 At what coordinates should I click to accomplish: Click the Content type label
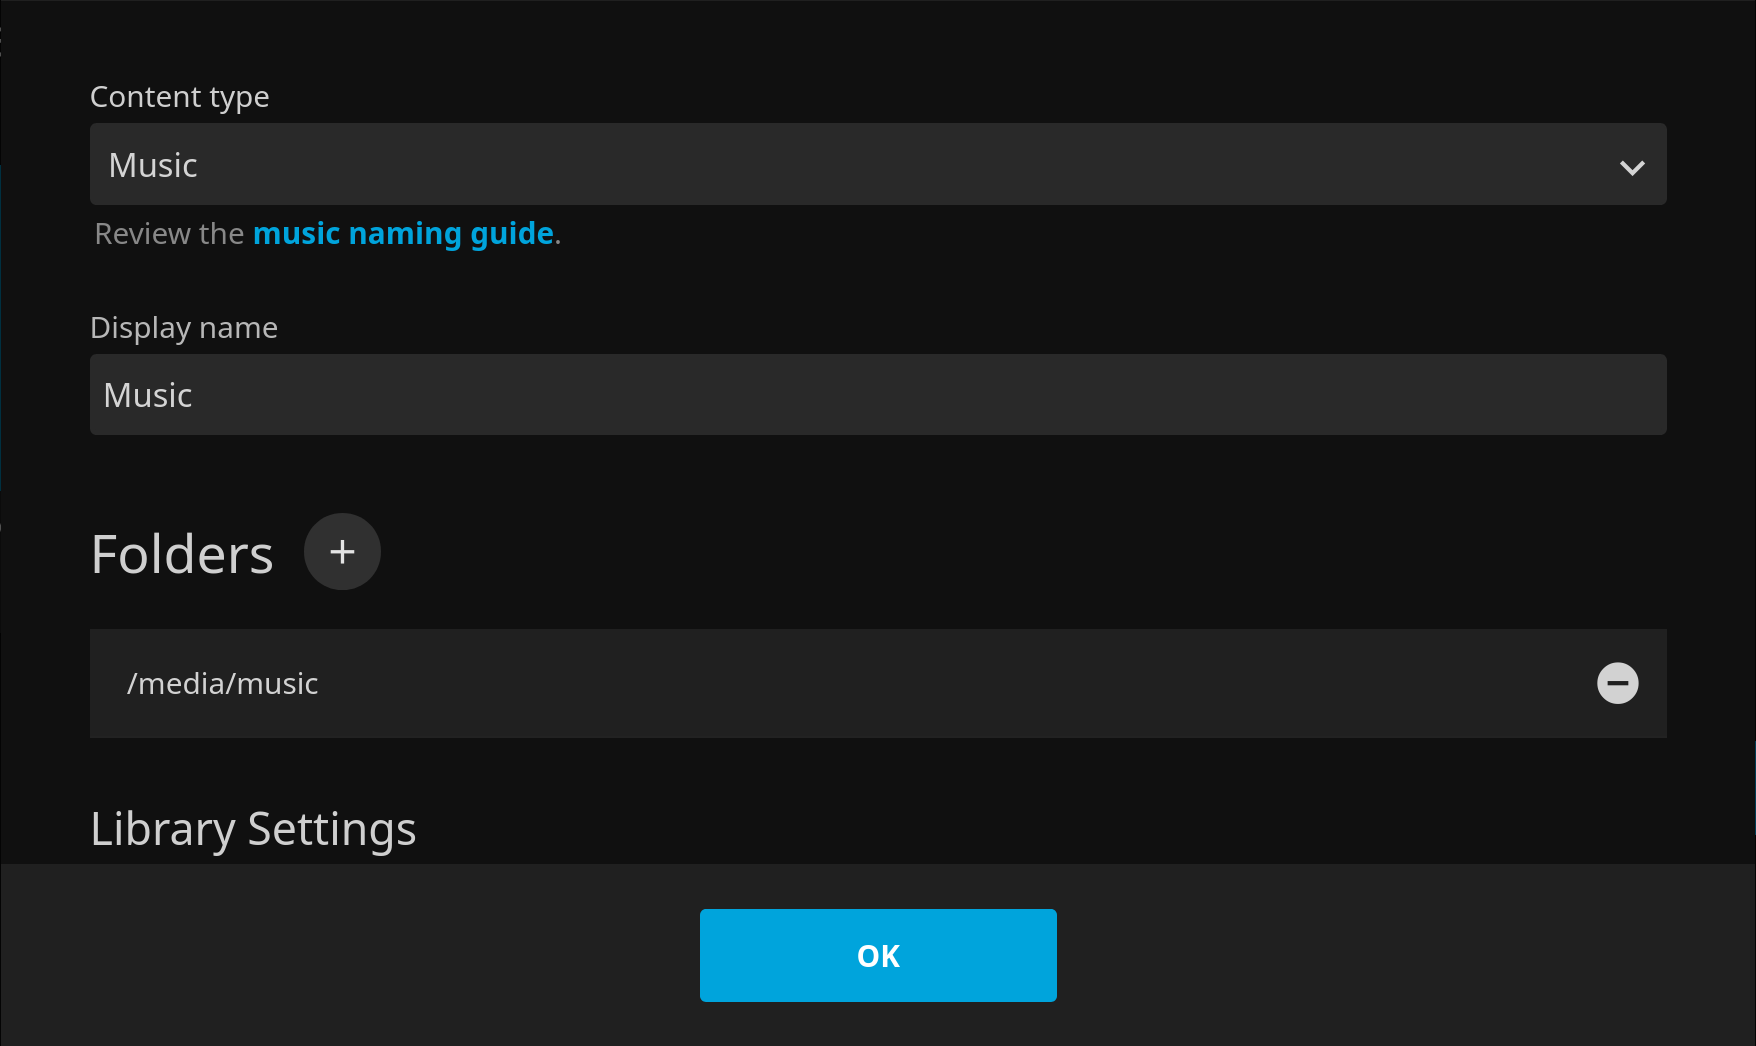180,97
